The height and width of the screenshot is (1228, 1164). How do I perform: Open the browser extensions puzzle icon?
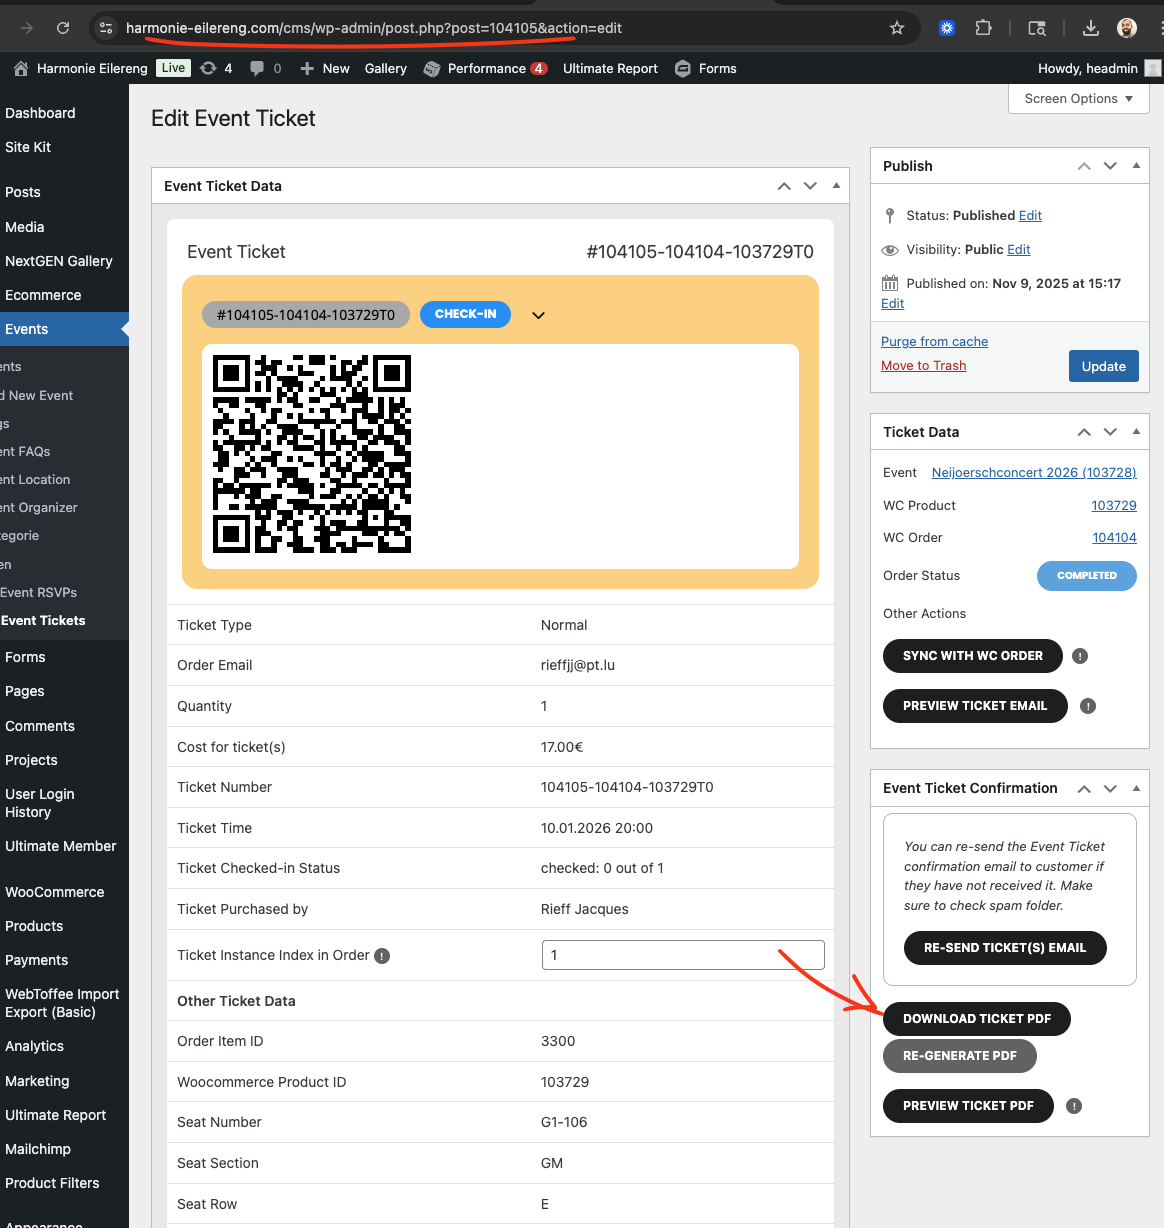984,28
